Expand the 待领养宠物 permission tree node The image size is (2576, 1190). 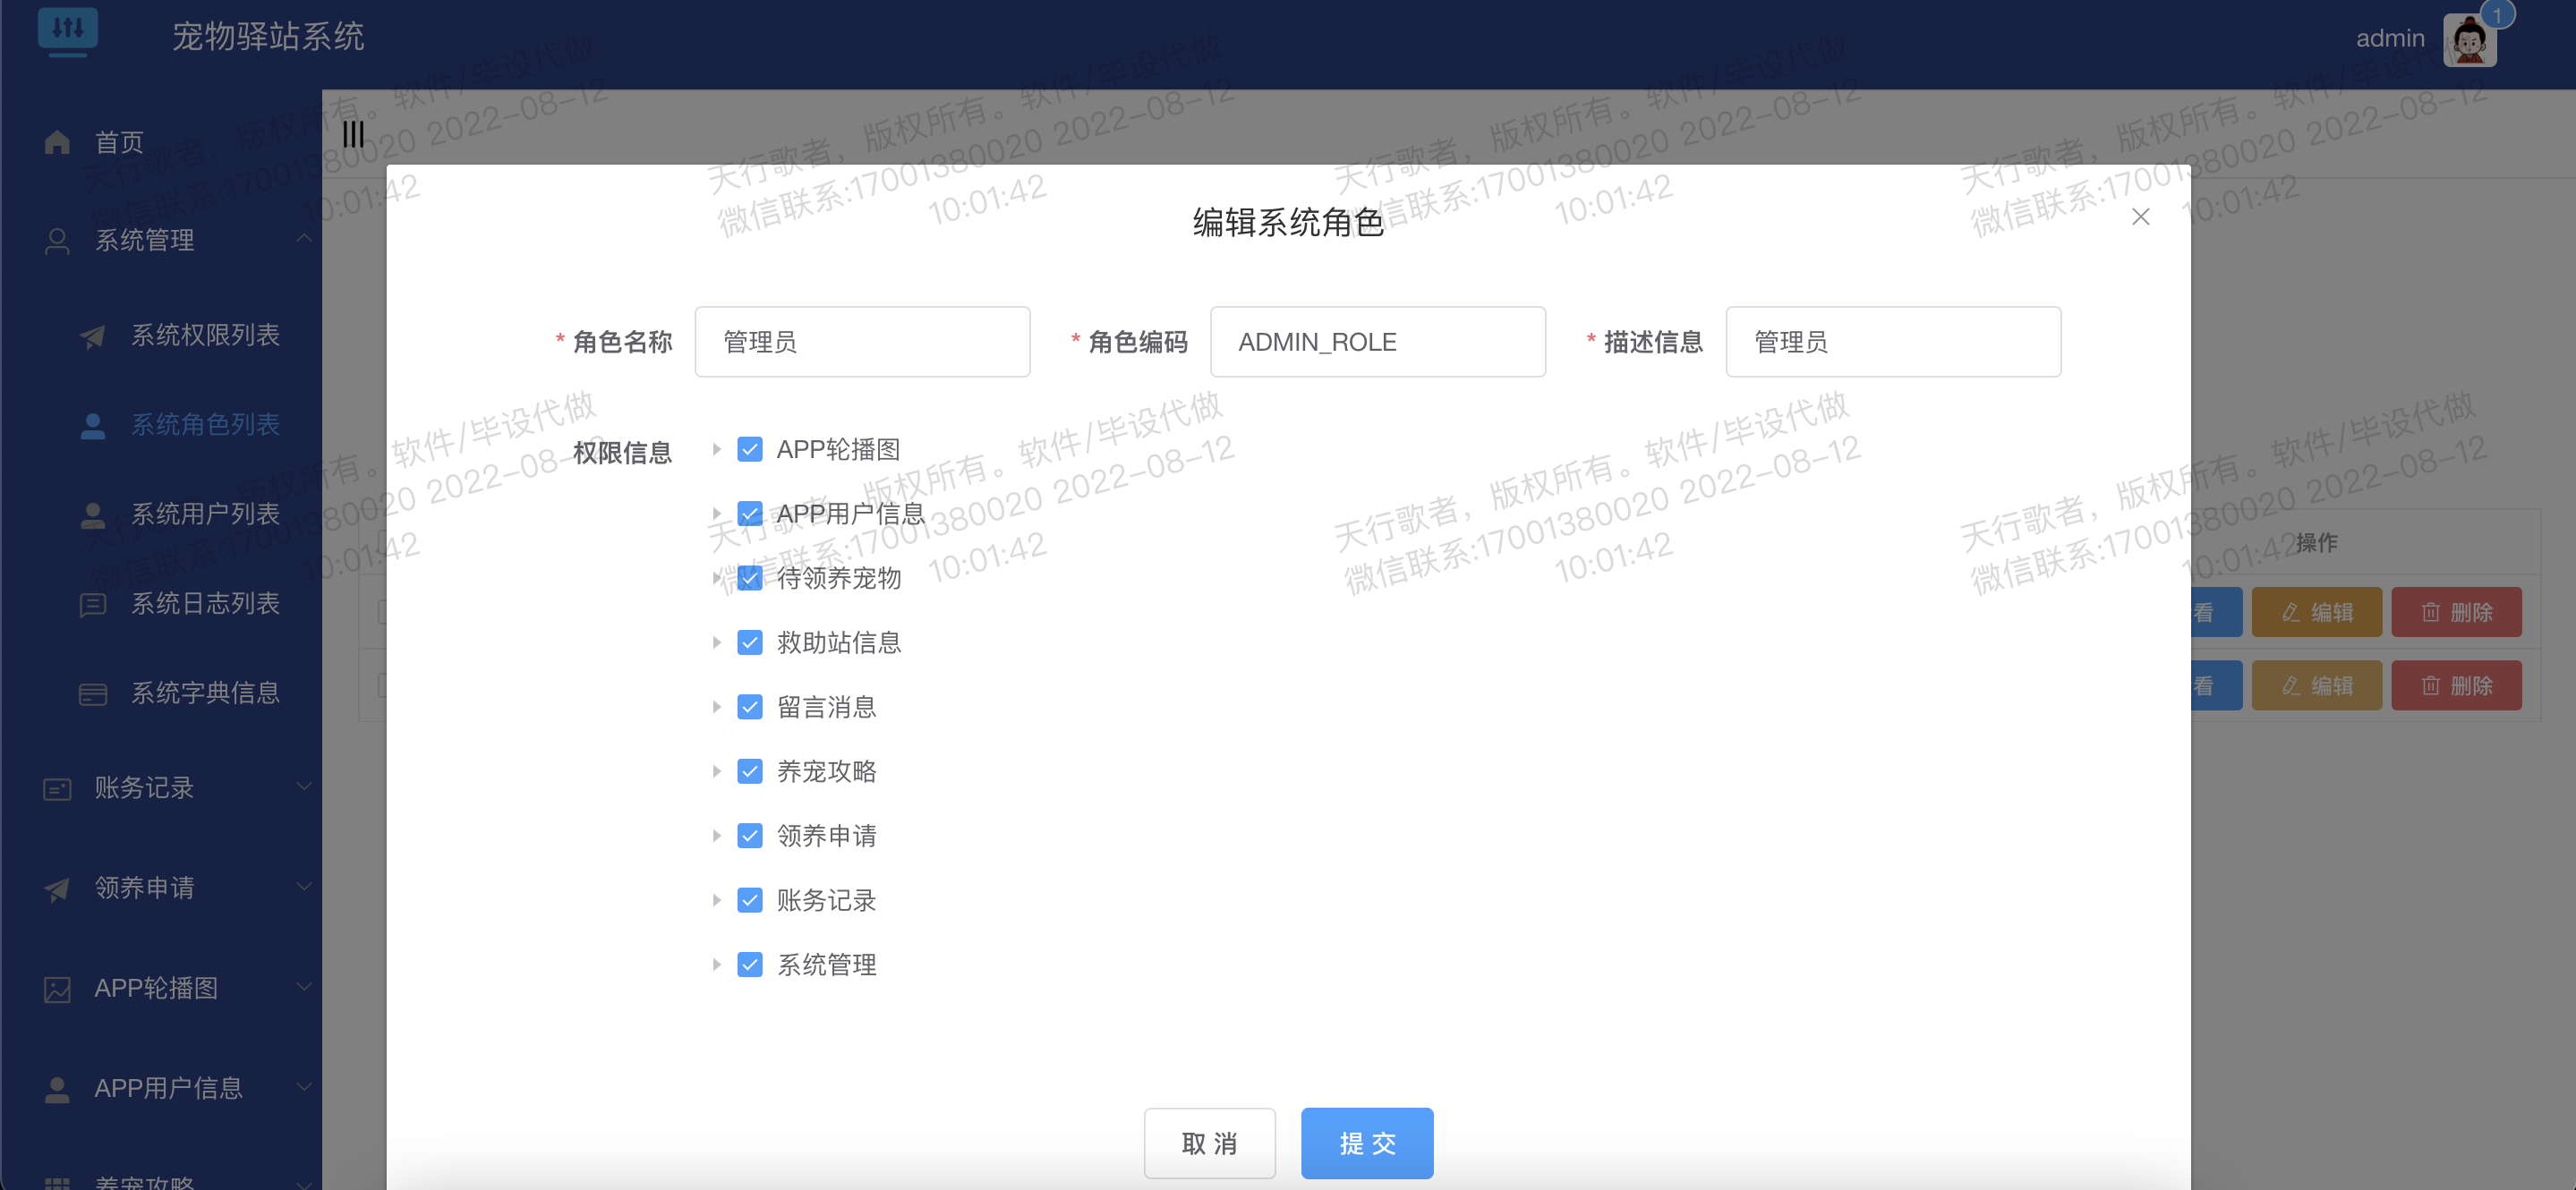tap(716, 578)
